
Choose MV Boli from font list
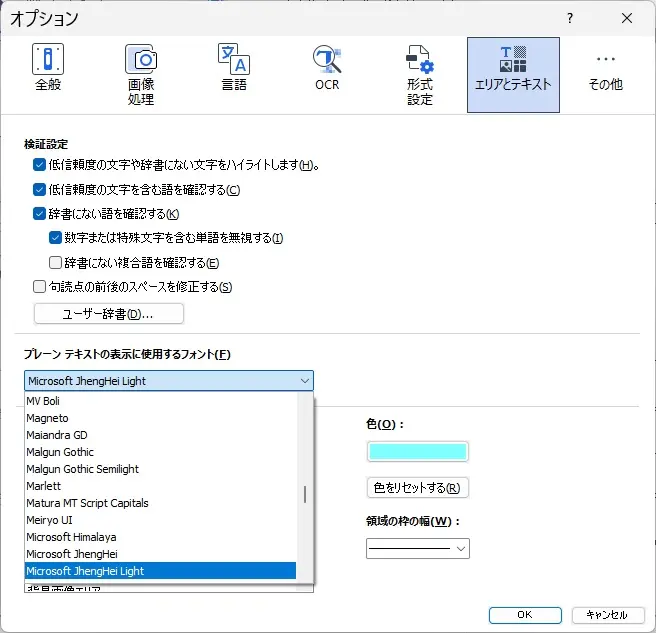(x=161, y=401)
